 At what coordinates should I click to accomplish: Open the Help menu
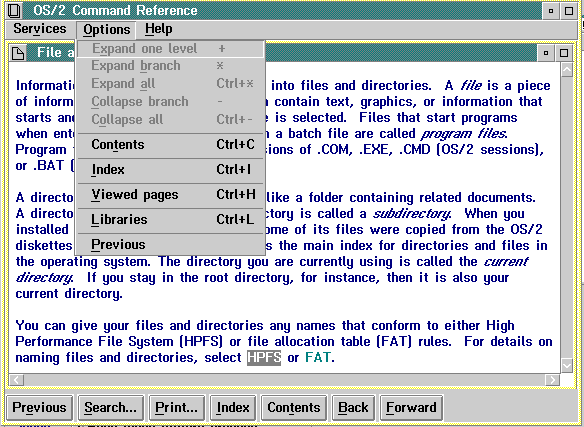(x=159, y=29)
